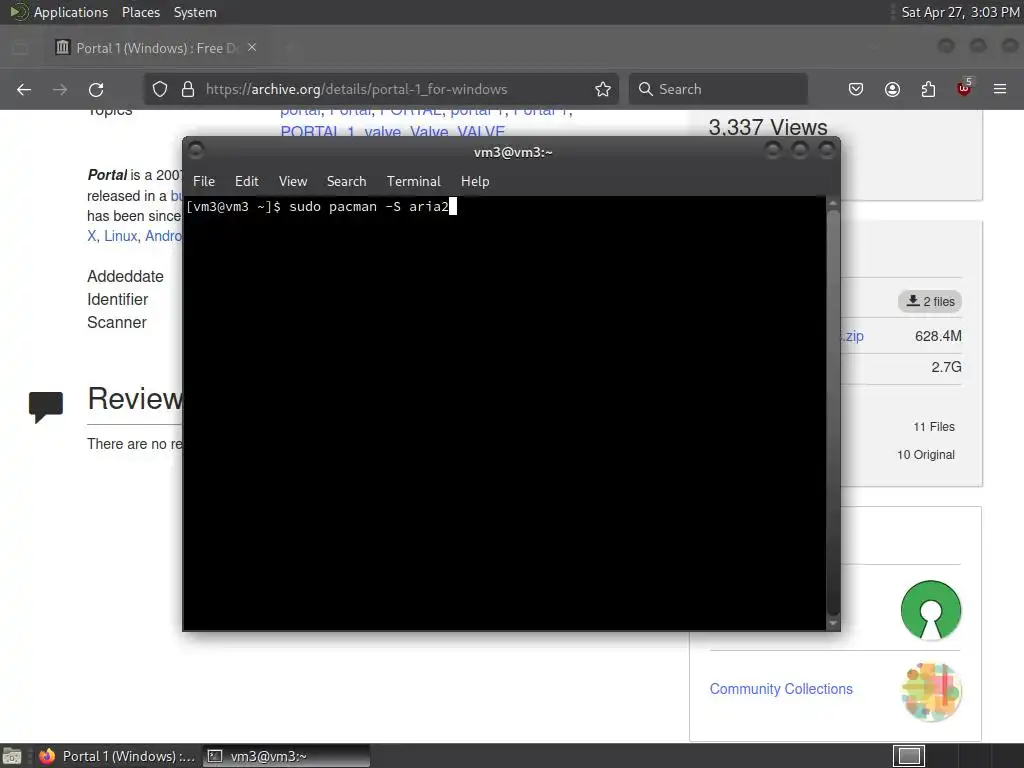Open the Places menu in top panel
This screenshot has height=768, width=1024.
click(141, 12)
